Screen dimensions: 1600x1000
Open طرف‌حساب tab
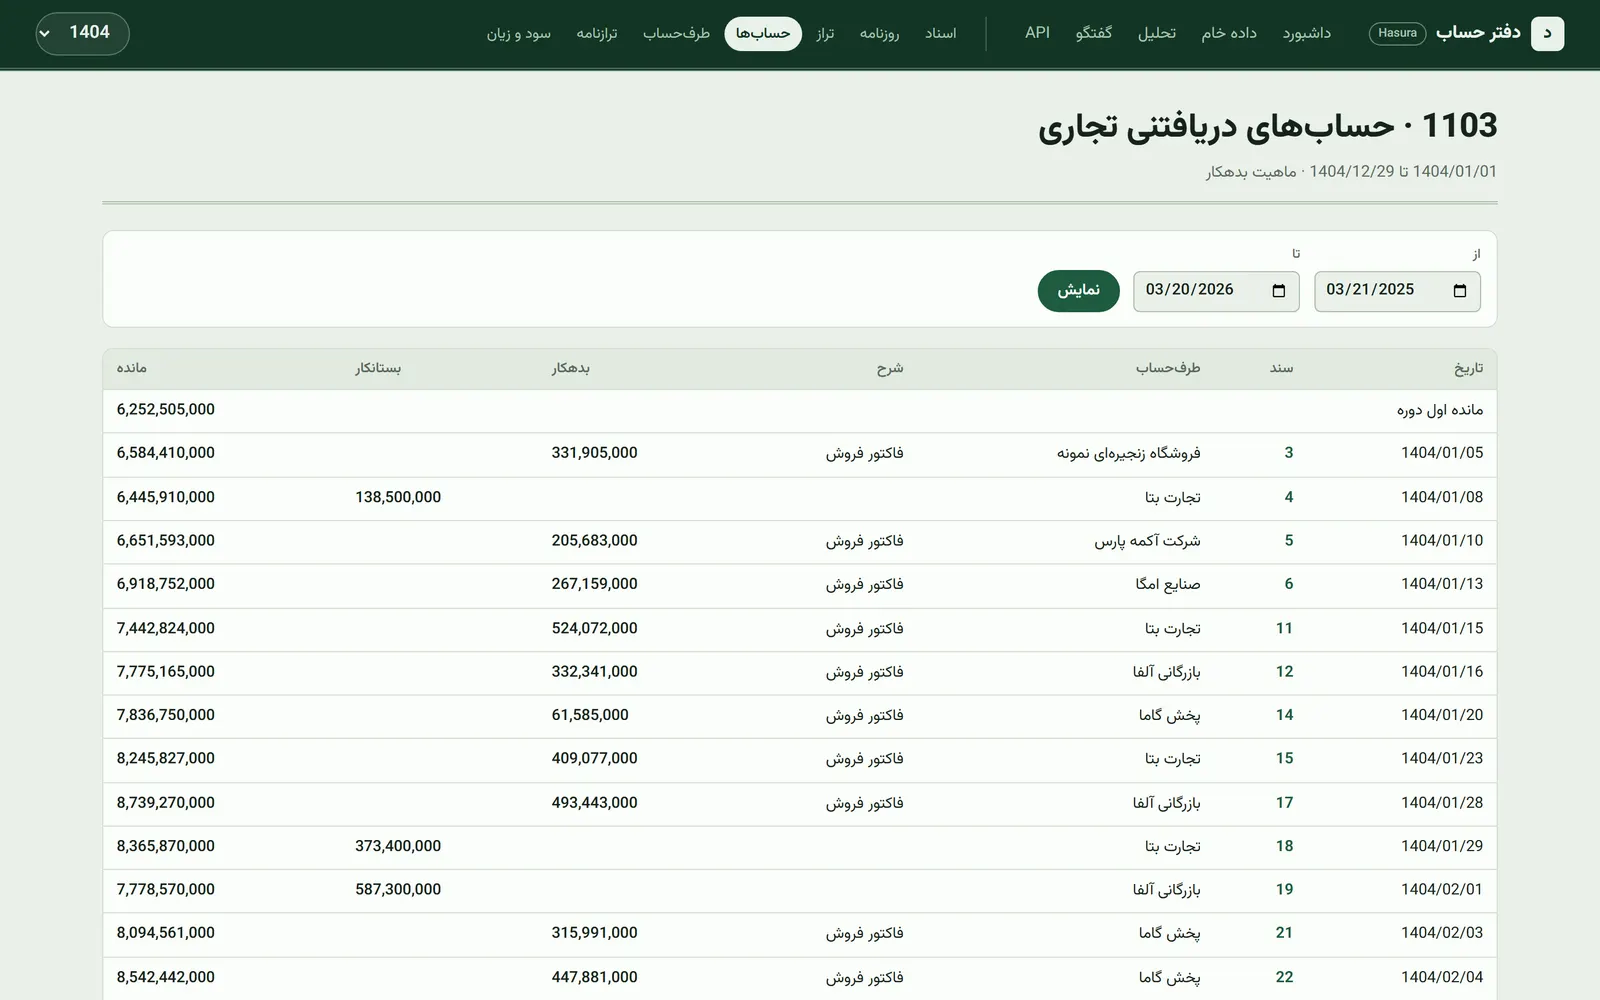[676, 33]
